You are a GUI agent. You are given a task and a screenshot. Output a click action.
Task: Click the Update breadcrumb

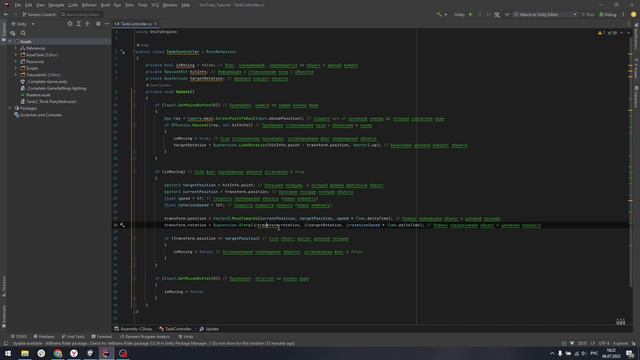point(209,329)
